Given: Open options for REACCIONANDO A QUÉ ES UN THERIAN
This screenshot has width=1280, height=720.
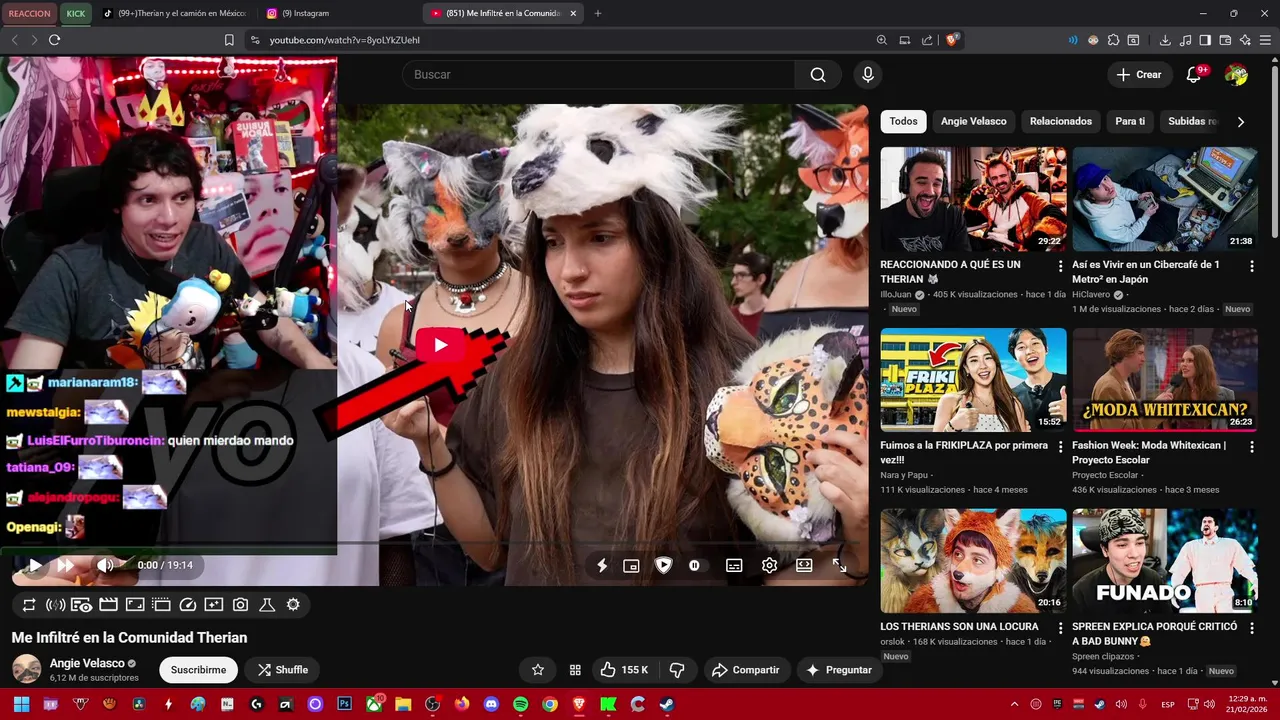Looking at the screenshot, I should pos(1060,266).
